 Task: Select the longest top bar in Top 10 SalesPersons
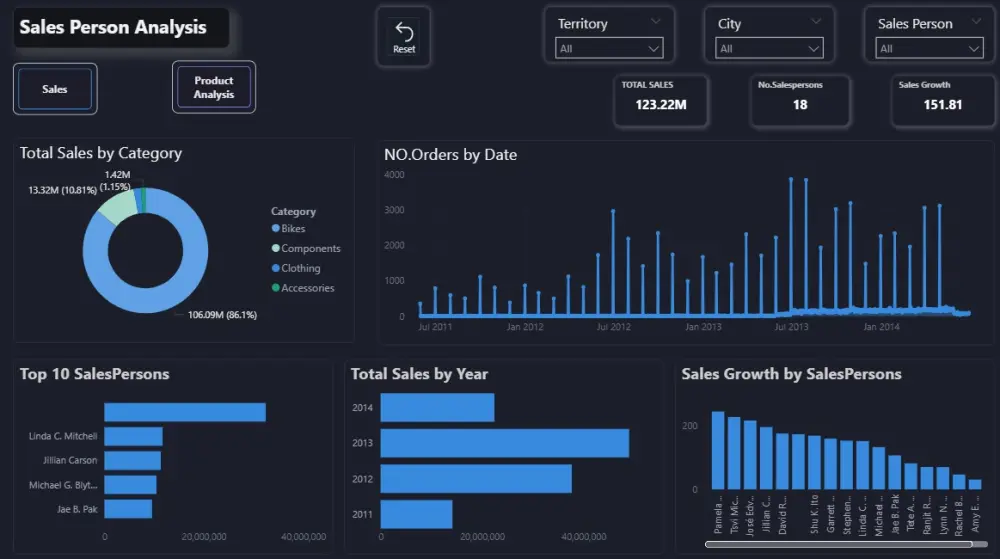tap(185, 412)
